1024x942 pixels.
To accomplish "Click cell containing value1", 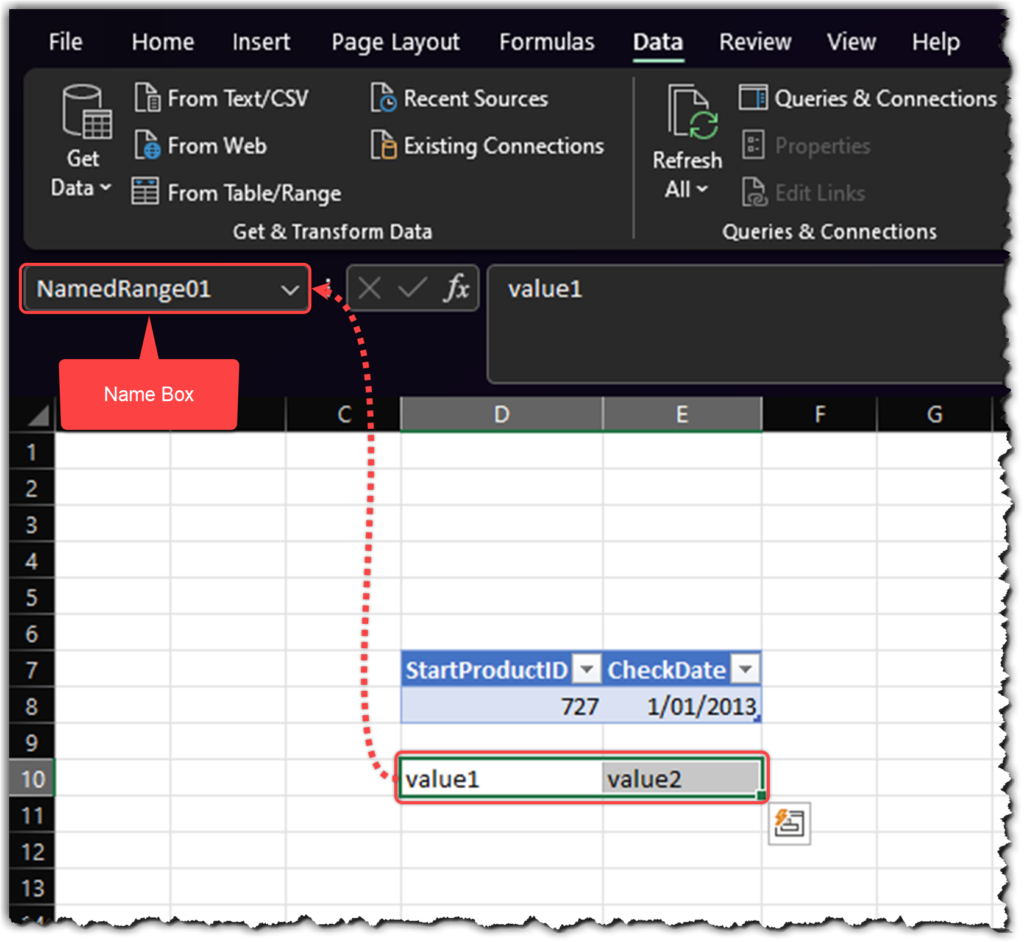I will tap(501, 778).
